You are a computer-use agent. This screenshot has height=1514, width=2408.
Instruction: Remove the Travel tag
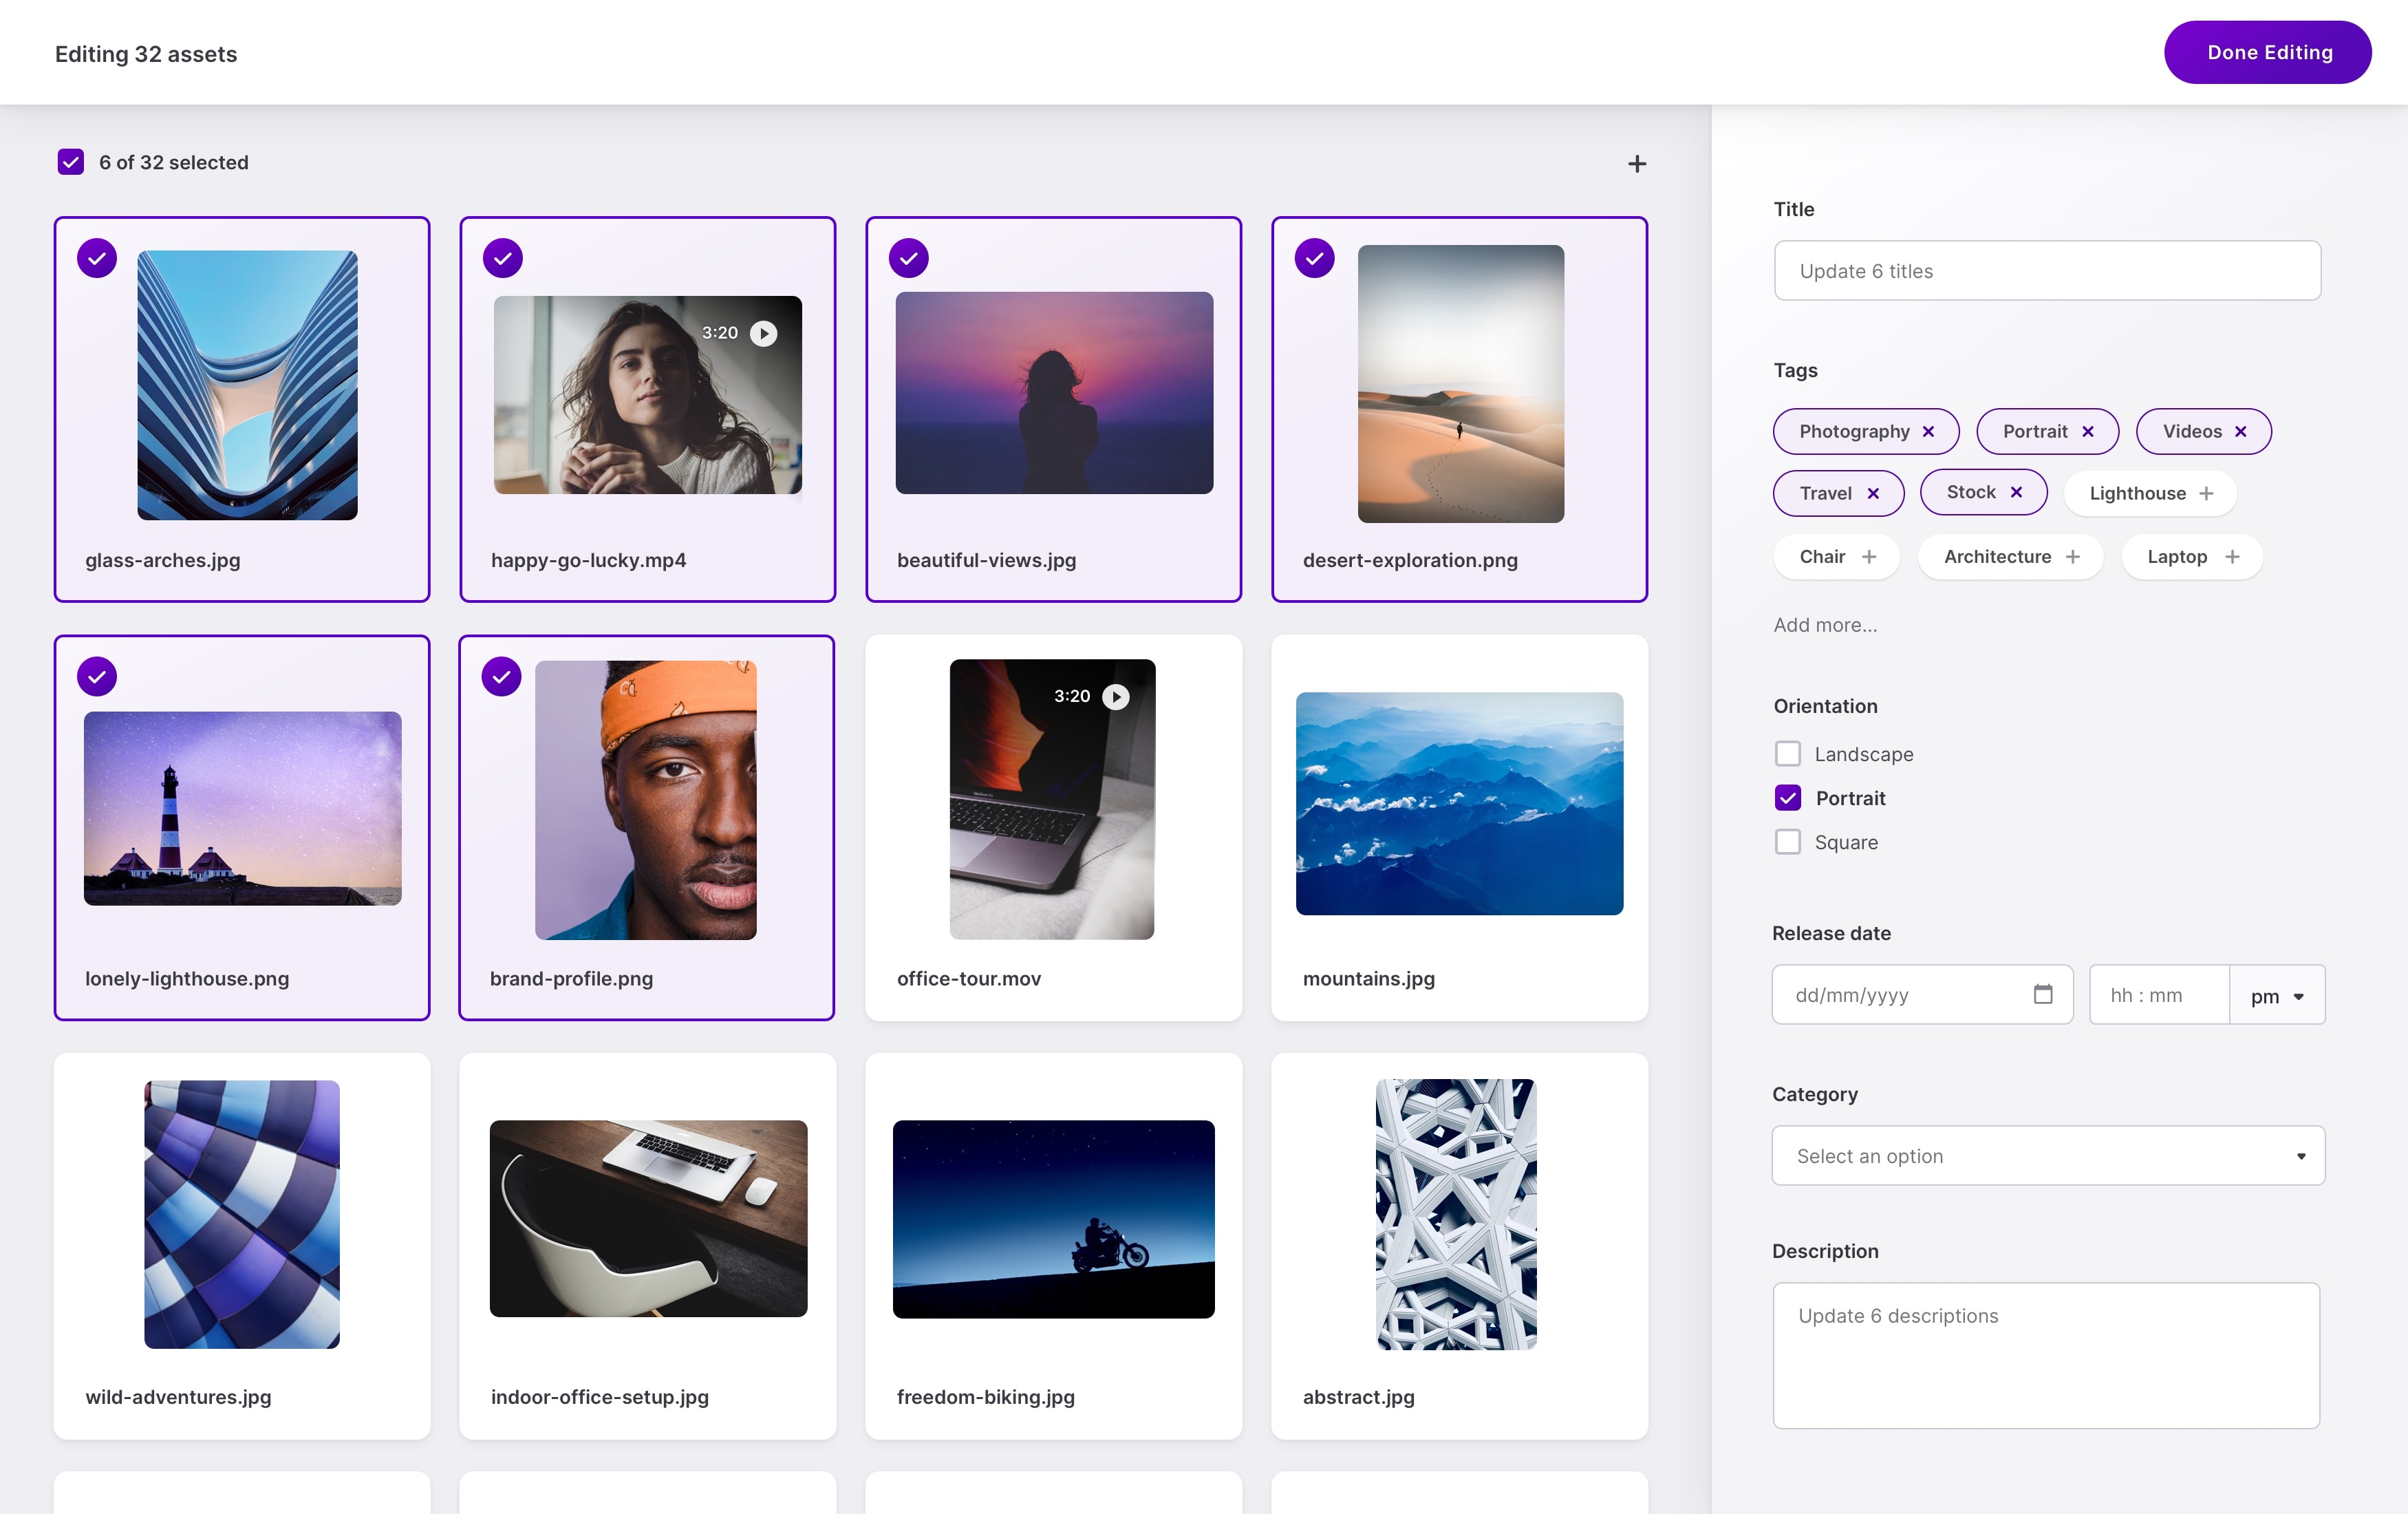tap(1874, 493)
